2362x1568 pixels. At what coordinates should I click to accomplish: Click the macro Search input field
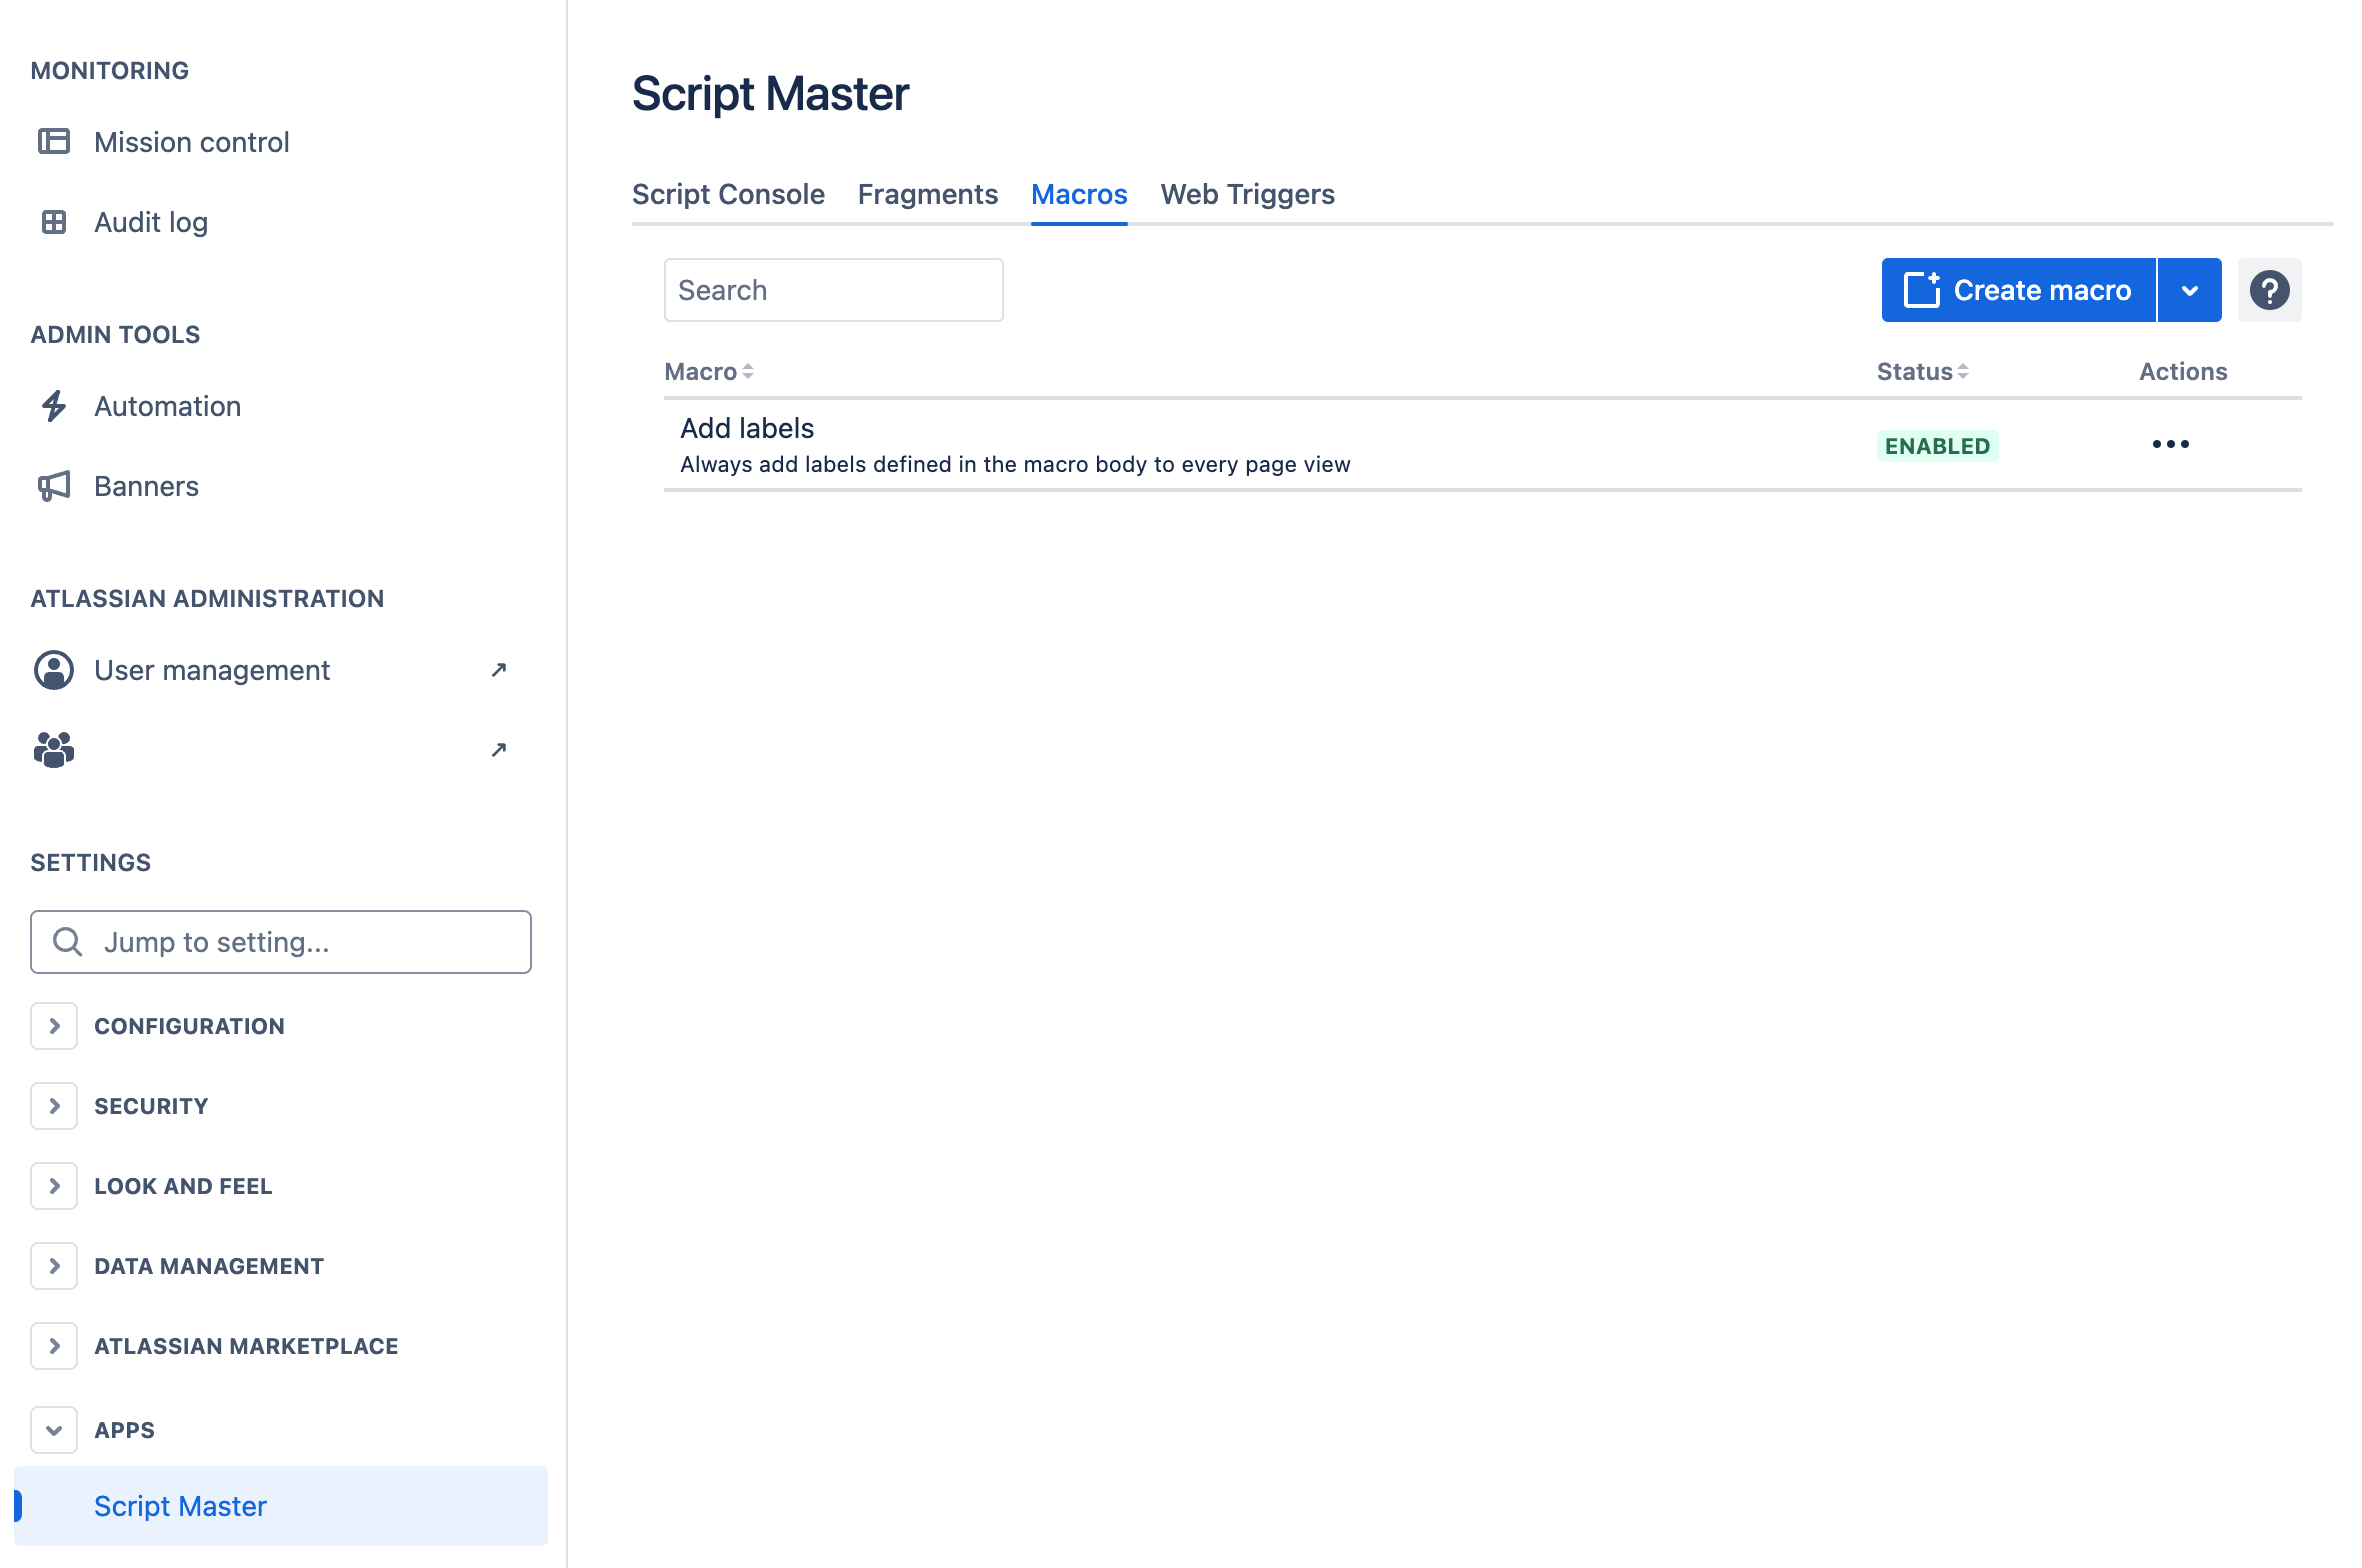pyautogui.click(x=833, y=290)
